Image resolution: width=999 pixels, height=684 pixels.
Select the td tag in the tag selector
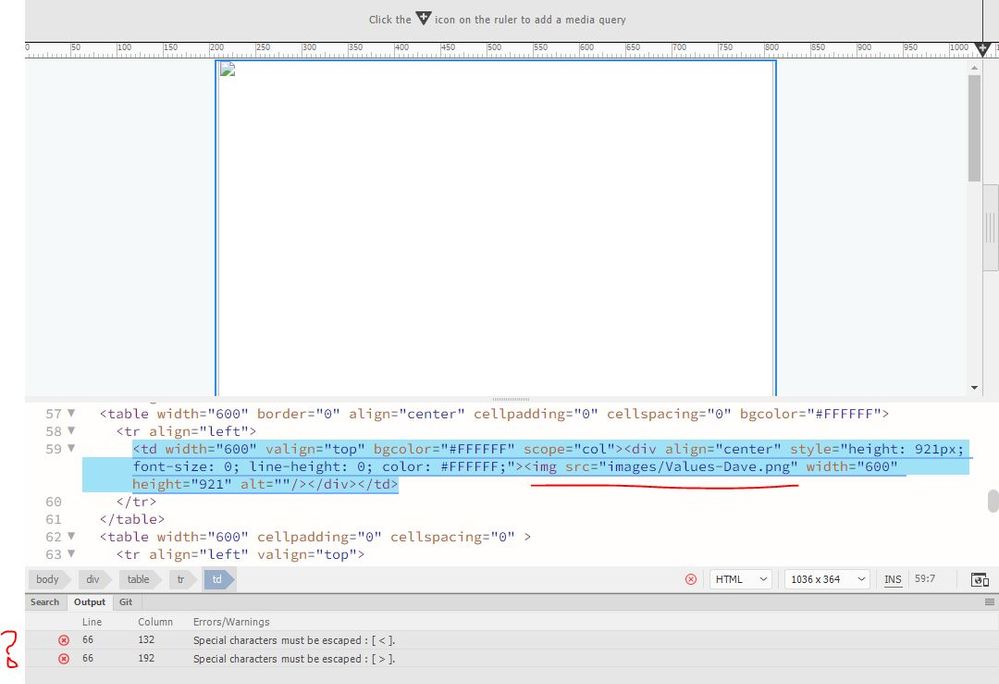tap(217, 579)
